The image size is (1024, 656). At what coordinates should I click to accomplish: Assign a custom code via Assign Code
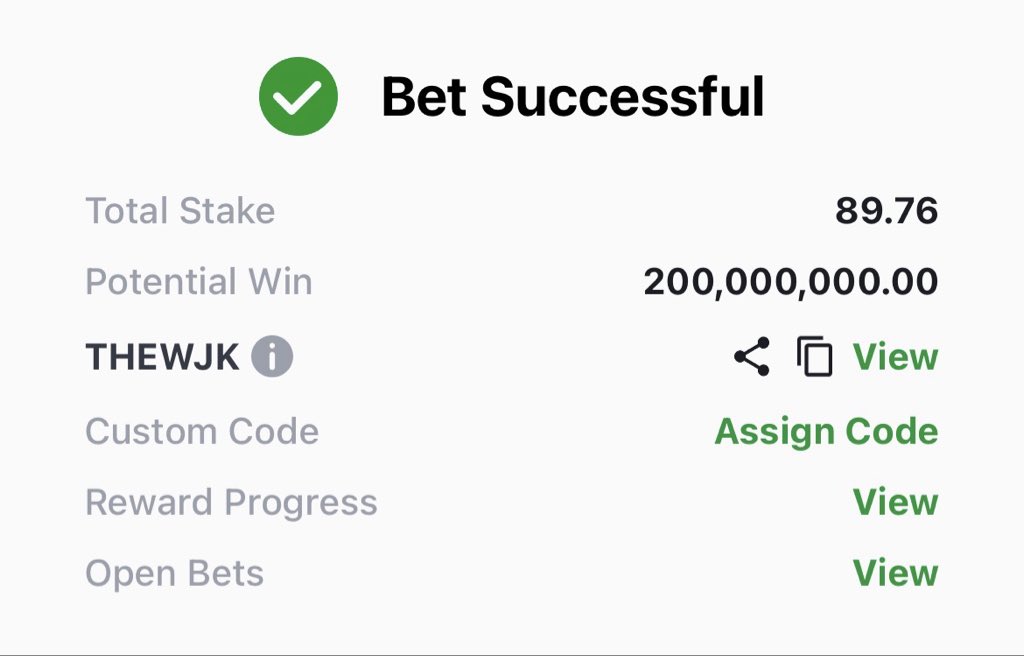point(826,432)
